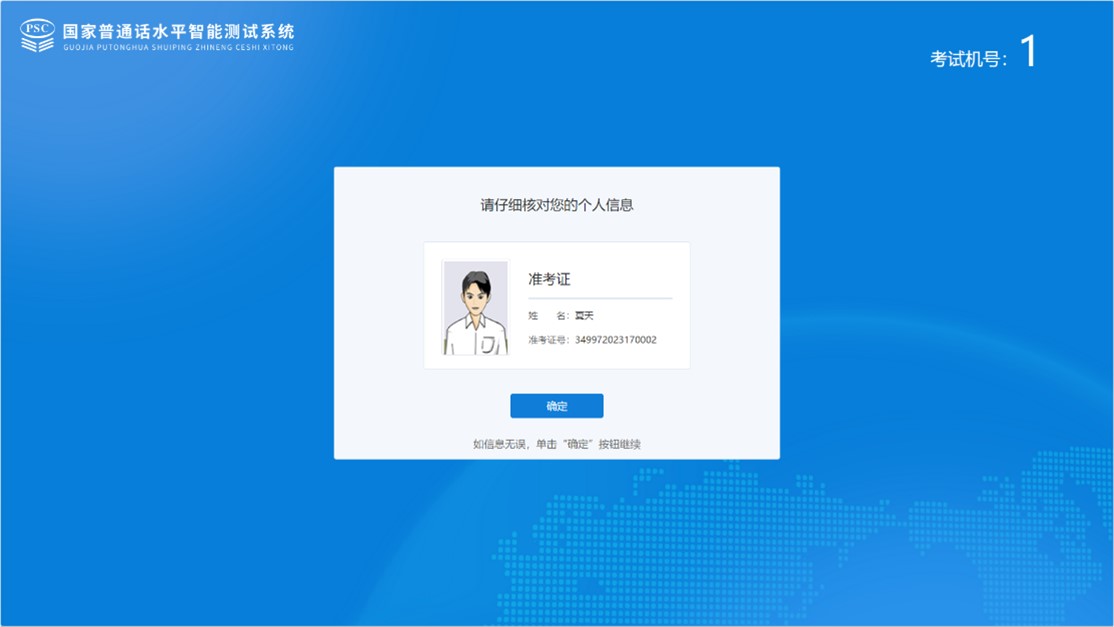Click the word 确定 in the hint sentence

coord(579,444)
